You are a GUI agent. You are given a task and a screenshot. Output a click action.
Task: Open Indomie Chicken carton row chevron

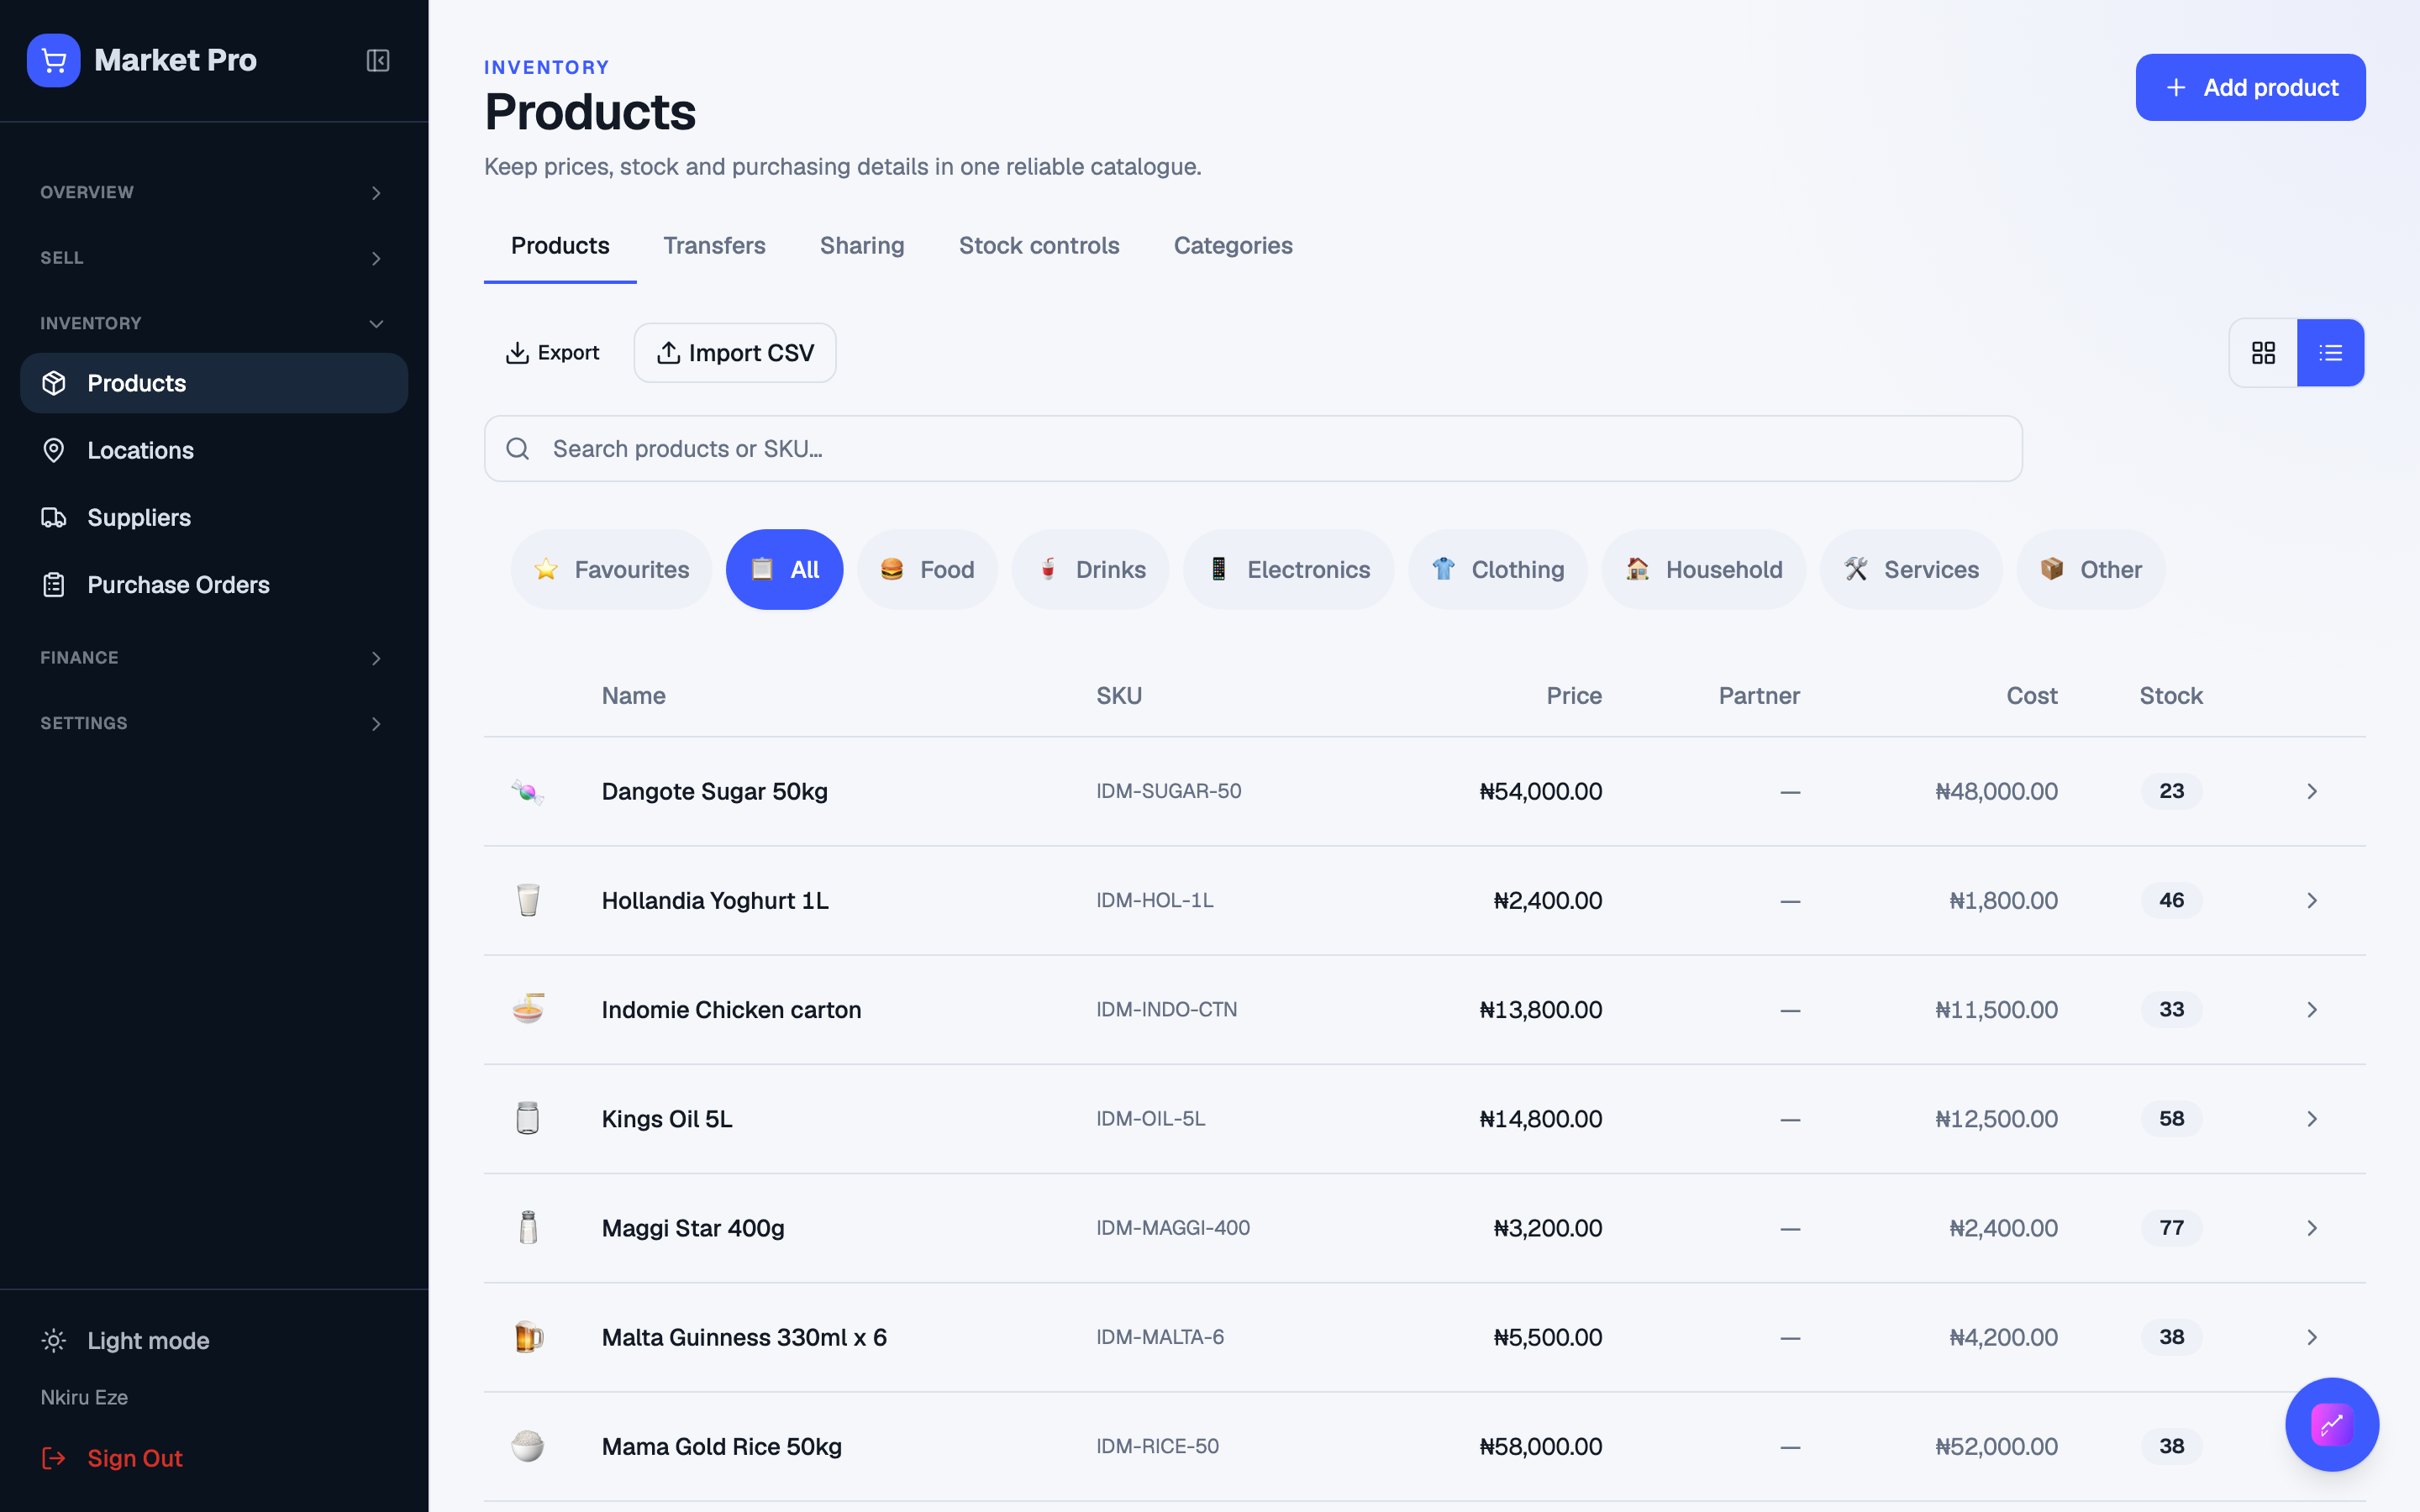(2312, 1009)
